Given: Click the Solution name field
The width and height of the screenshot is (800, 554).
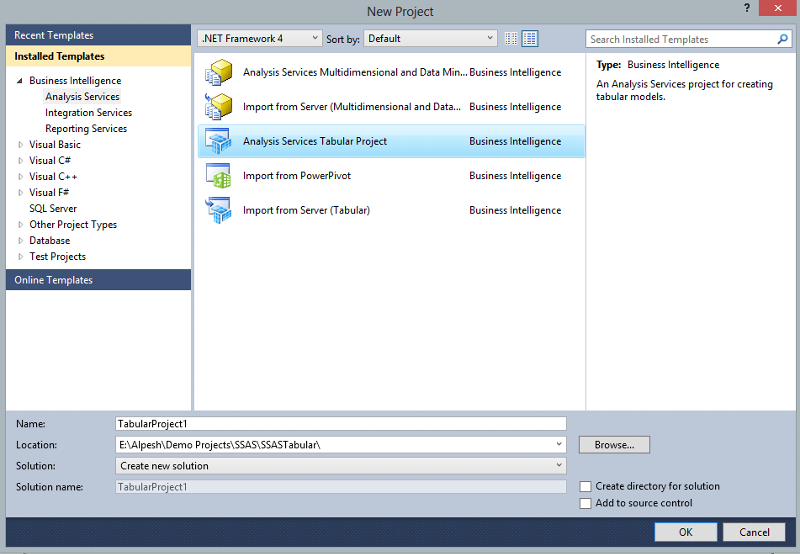Looking at the screenshot, I should click(341, 487).
